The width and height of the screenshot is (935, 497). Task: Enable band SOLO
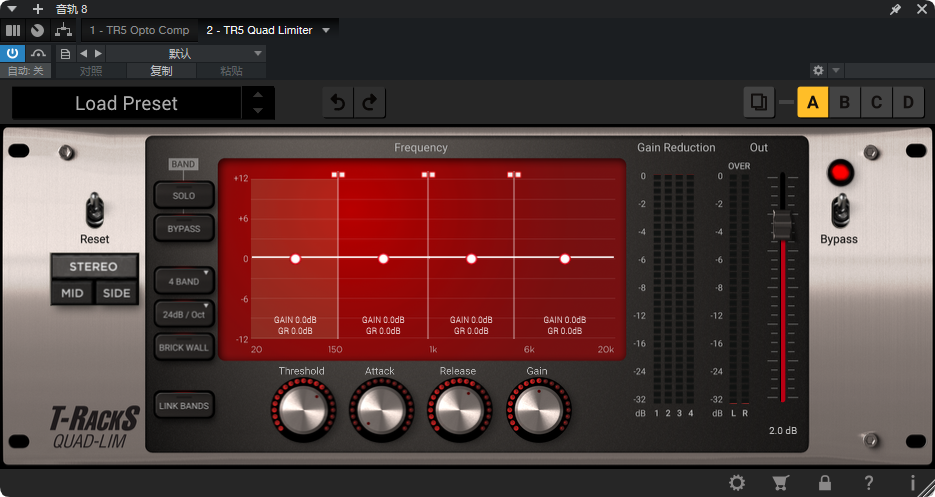tap(184, 196)
